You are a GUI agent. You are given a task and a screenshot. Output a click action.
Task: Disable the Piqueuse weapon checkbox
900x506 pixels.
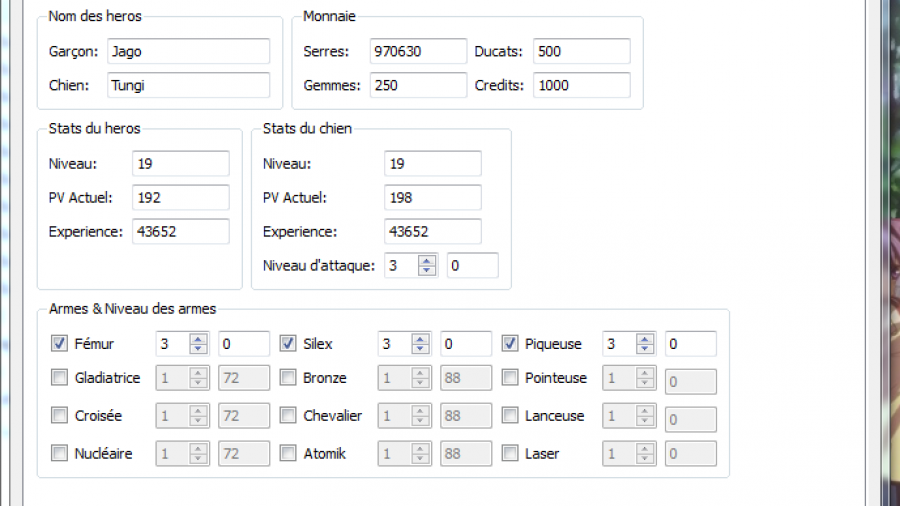click(x=510, y=344)
